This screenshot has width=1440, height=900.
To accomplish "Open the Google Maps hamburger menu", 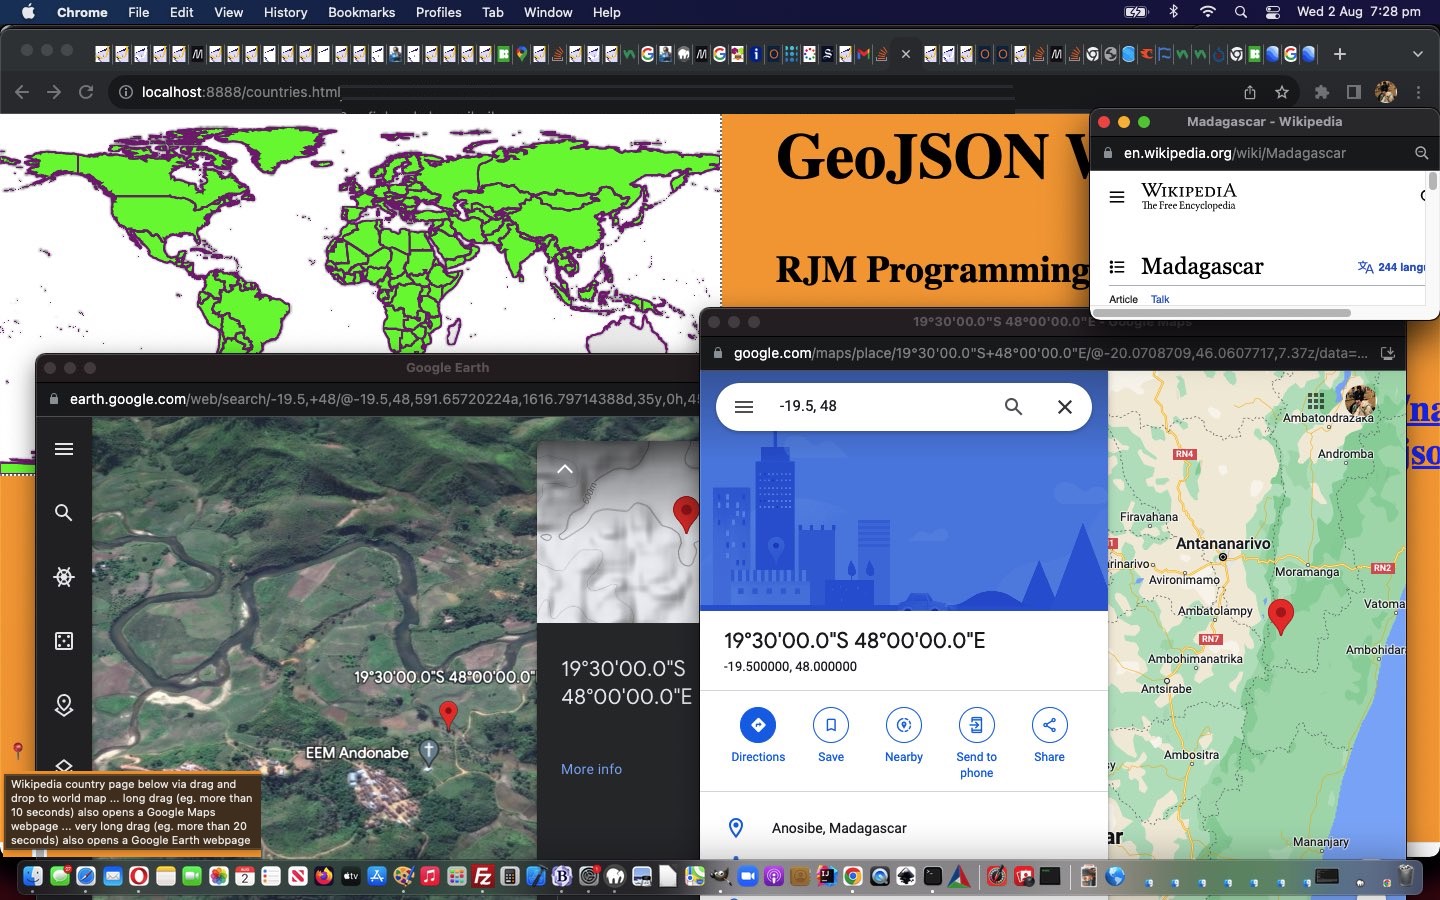I will coord(743,407).
